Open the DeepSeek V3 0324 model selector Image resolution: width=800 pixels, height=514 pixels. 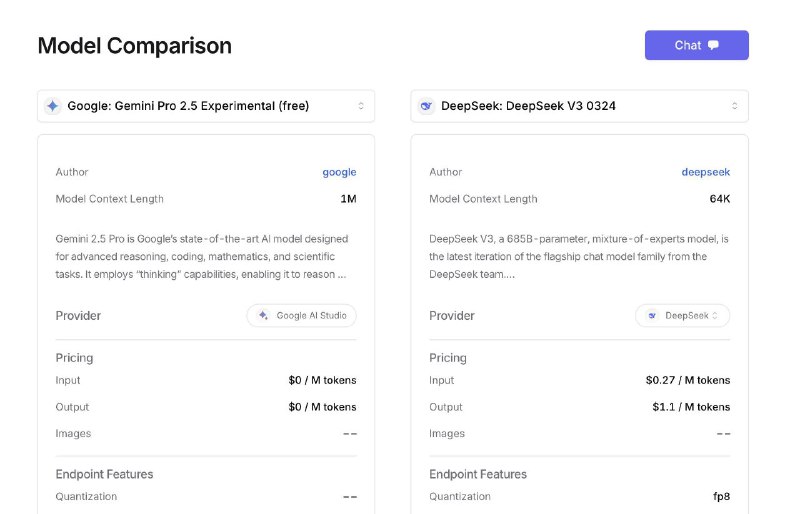[x=580, y=106]
